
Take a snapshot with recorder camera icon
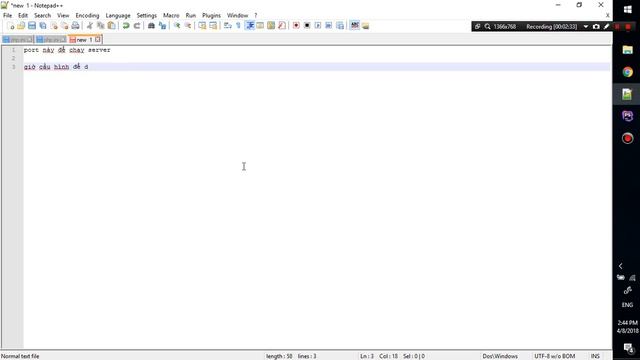pos(596,27)
